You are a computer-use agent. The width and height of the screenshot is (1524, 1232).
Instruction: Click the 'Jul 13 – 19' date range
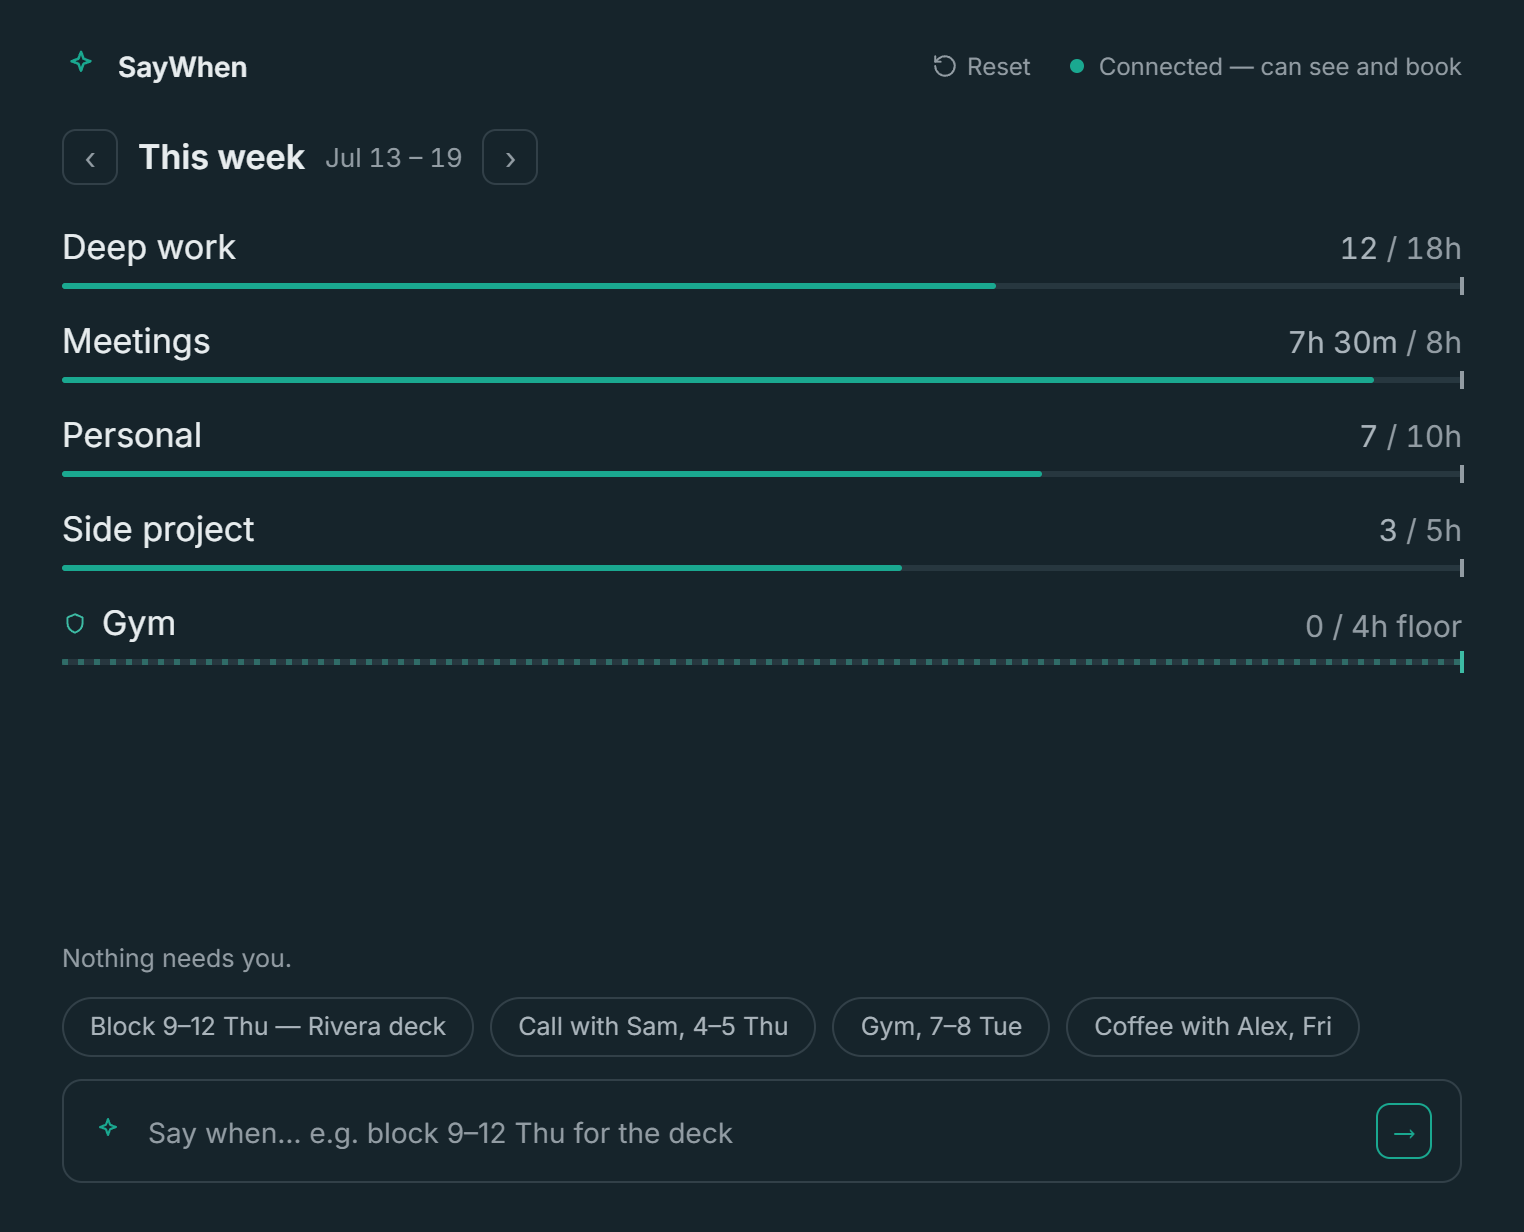click(394, 158)
